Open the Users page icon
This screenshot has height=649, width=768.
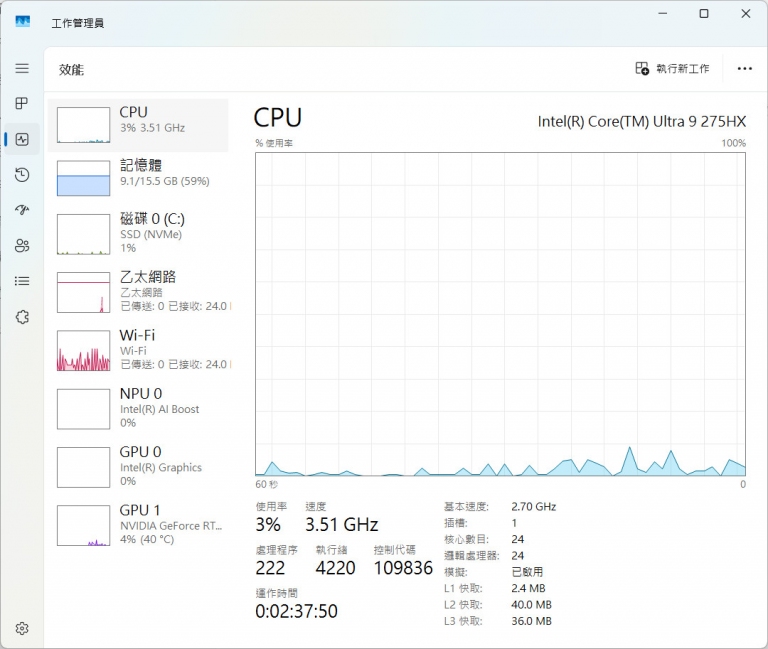tap(22, 246)
